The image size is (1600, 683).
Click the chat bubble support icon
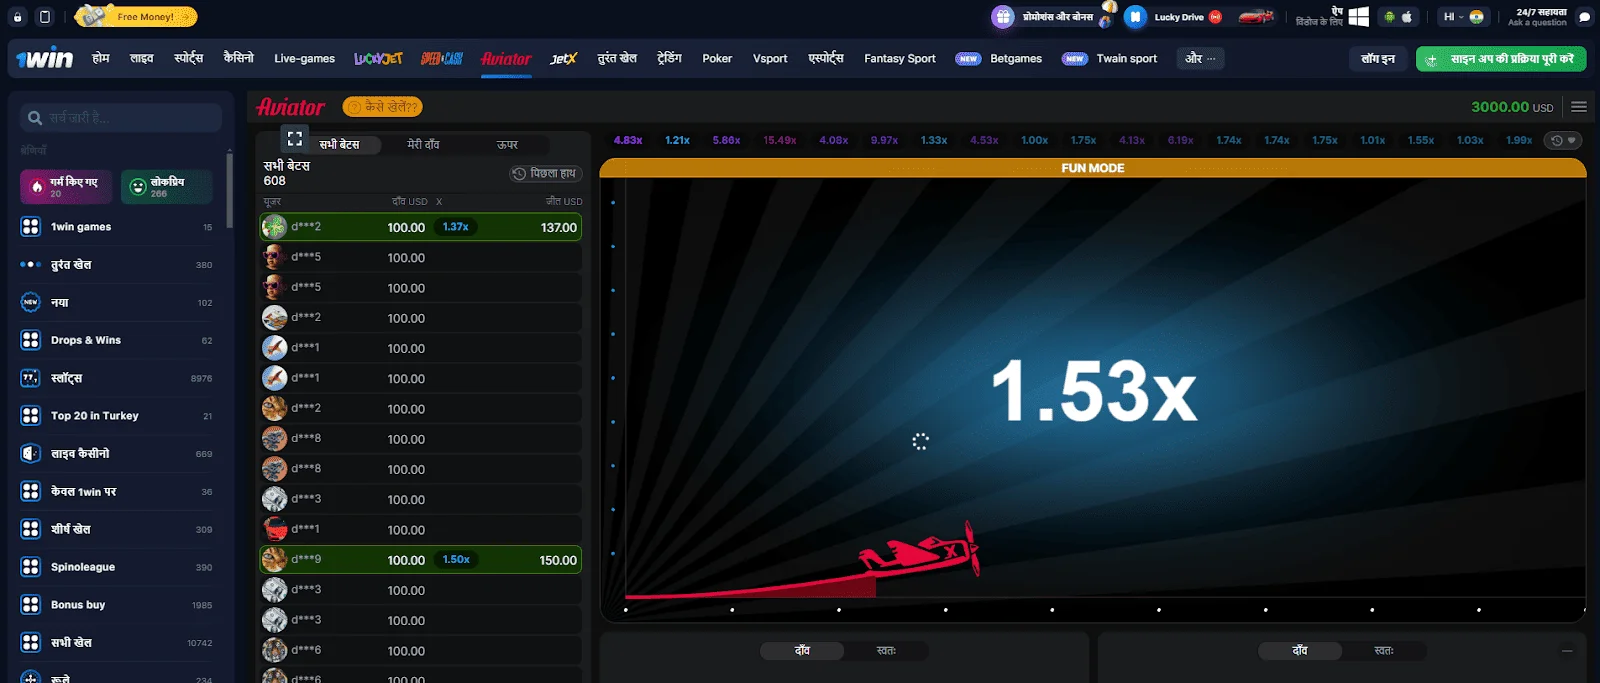[1584, 17]
